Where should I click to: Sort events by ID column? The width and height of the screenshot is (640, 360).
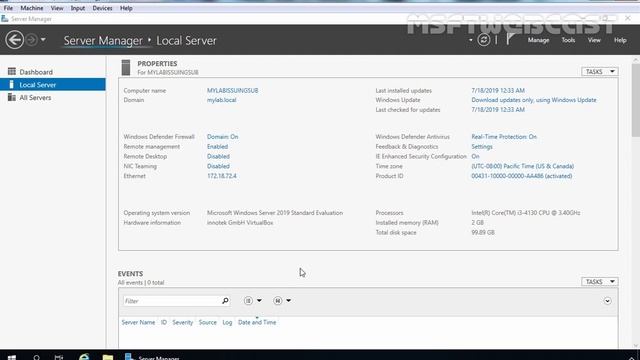pos(164,322)
